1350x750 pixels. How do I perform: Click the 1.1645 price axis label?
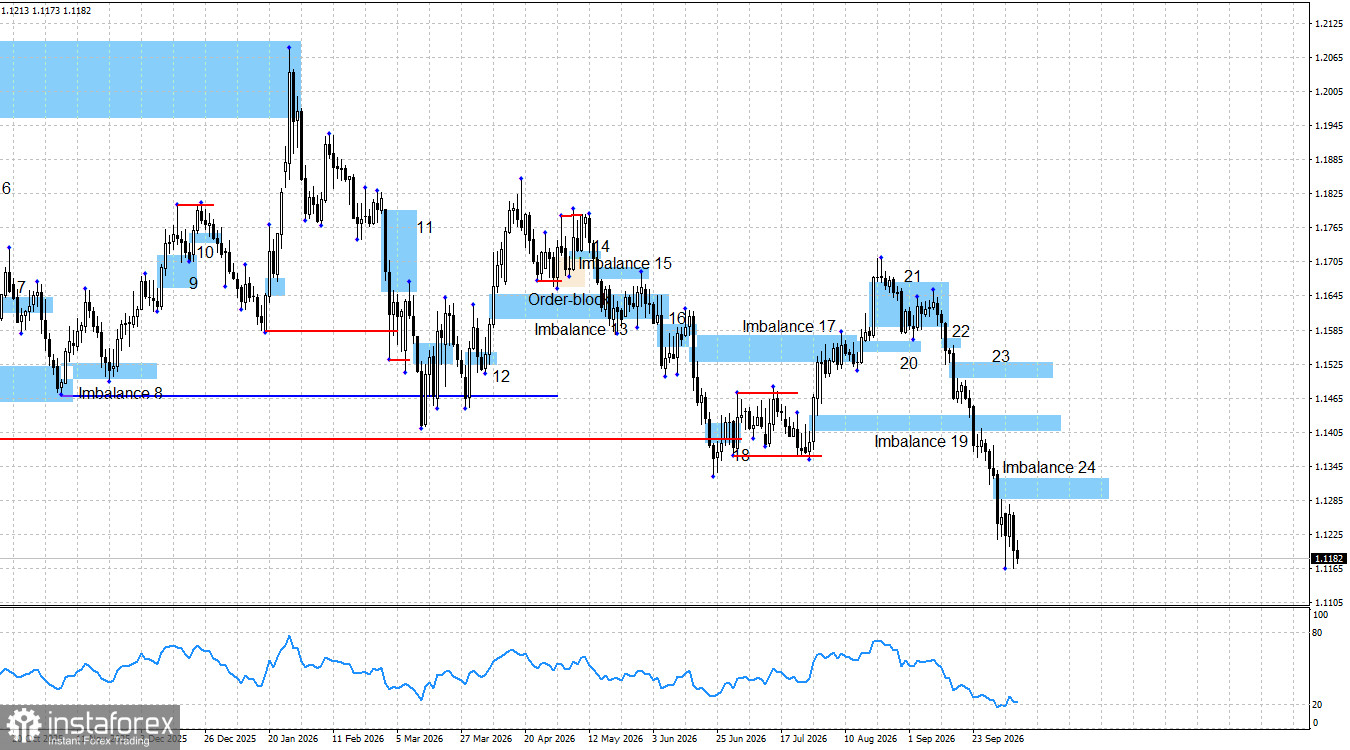point(1329,296)
